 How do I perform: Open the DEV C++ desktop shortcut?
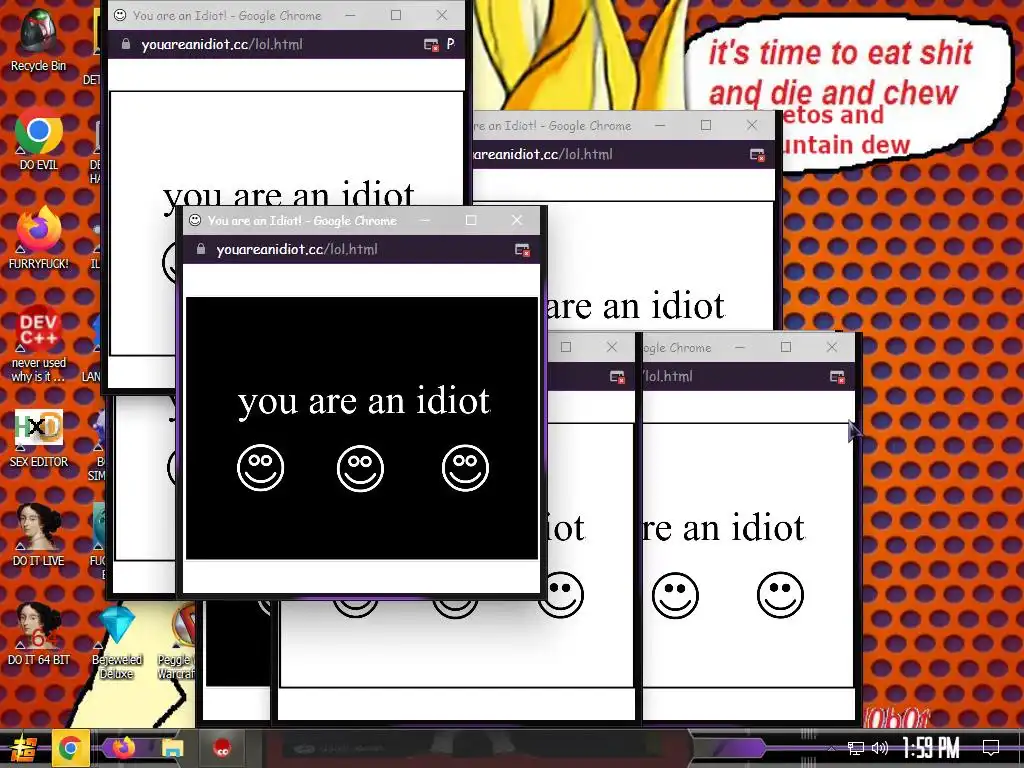(38, 344)
